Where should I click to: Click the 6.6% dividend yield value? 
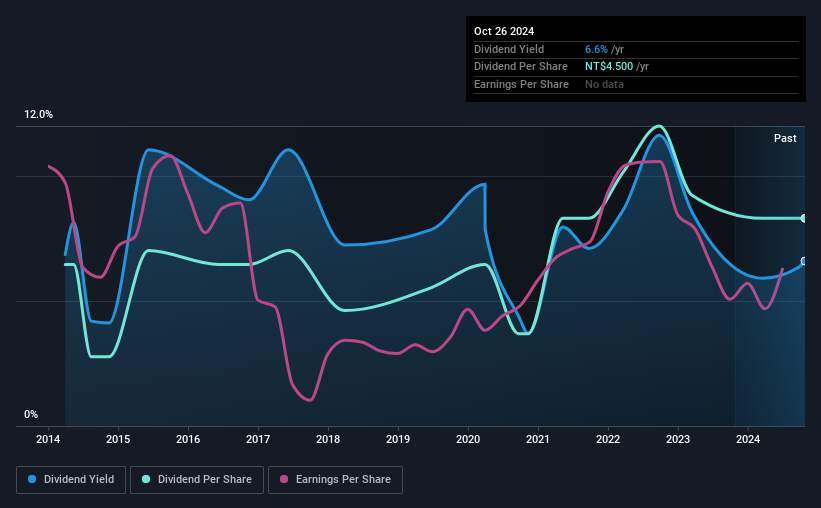point(596,49)
